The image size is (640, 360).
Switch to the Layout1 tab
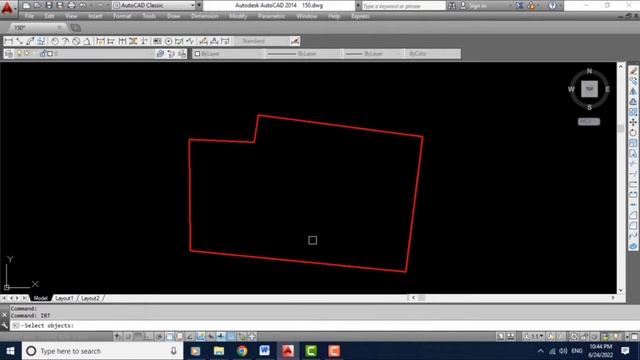click(x=64, y=298)
